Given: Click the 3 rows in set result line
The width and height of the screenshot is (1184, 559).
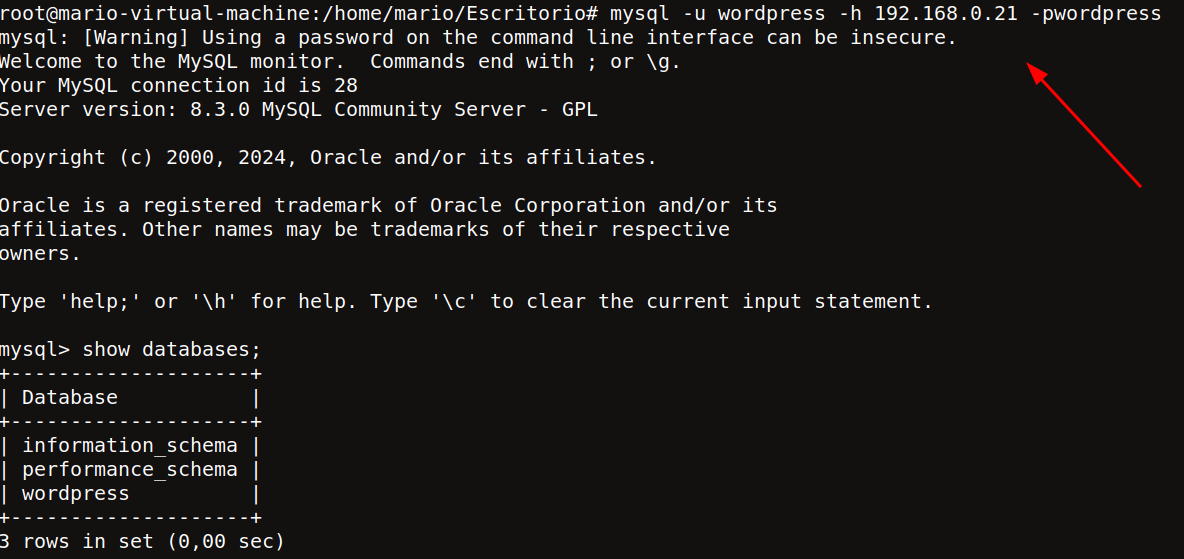Looking at the screenshot, I should click(142, 542).
